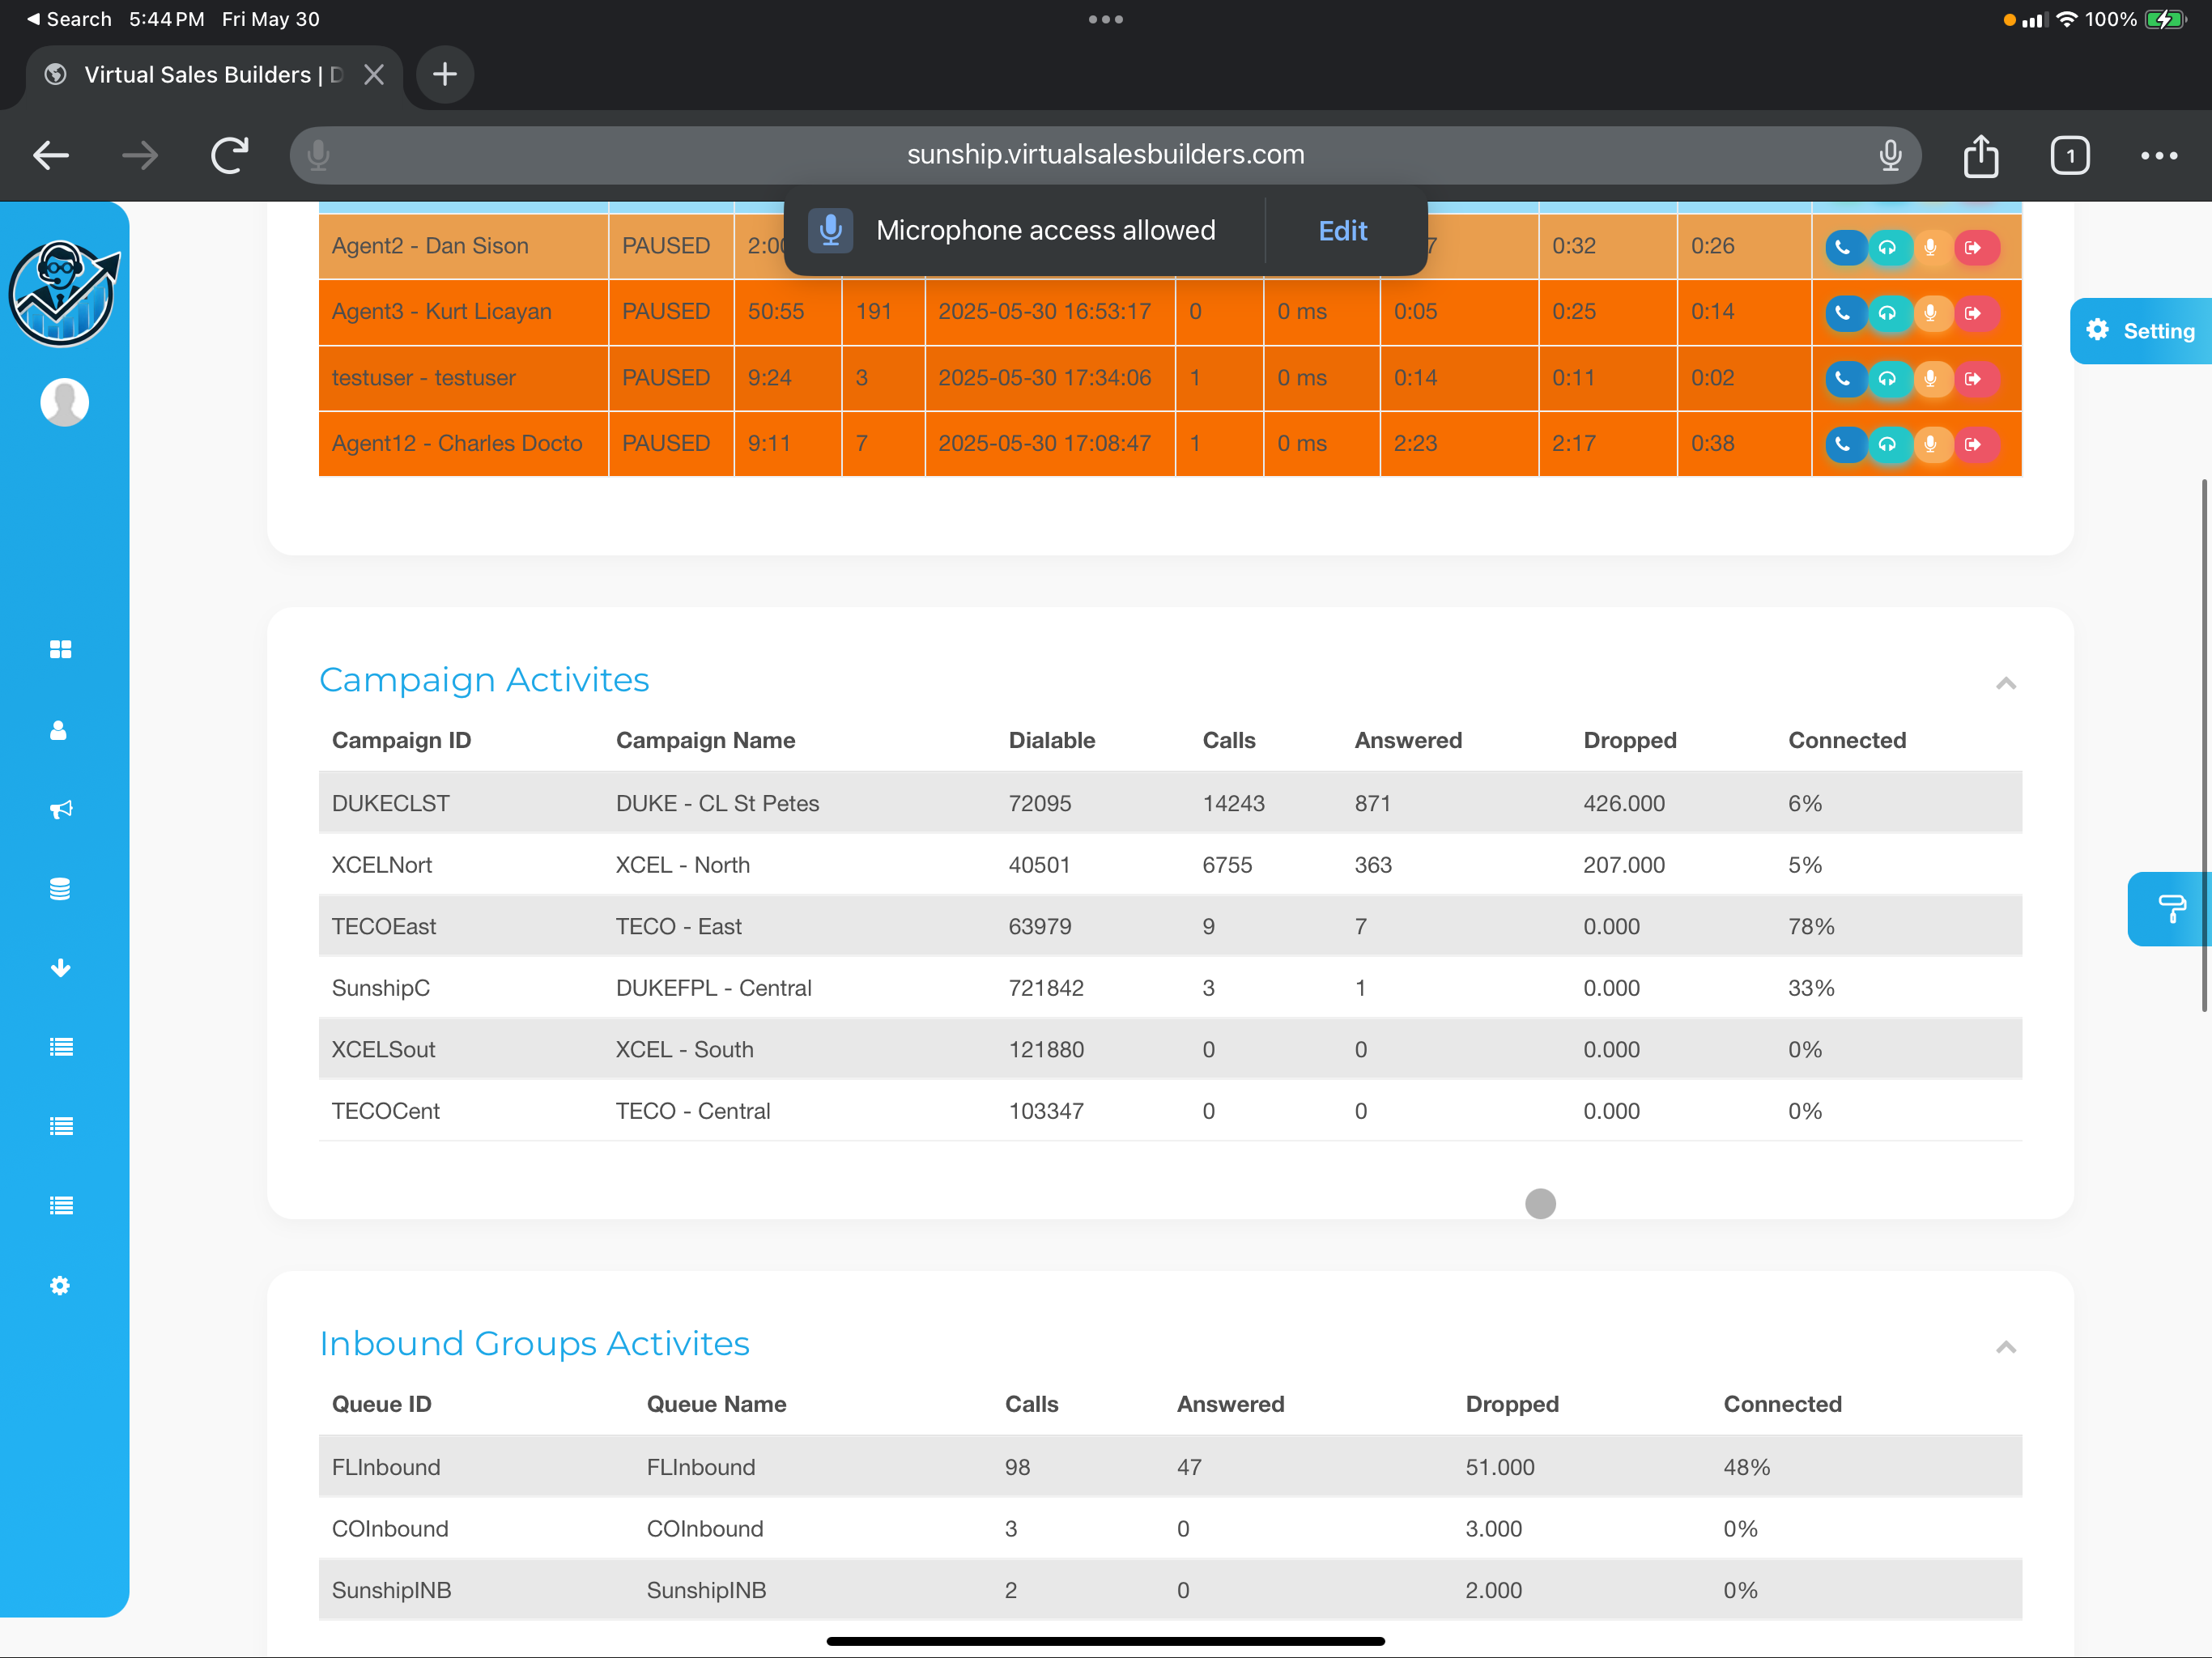Viewport: 2212px width, 1658px height.
Task: Open the browser three-dot more menu
Action: [x=2158, y=156]
